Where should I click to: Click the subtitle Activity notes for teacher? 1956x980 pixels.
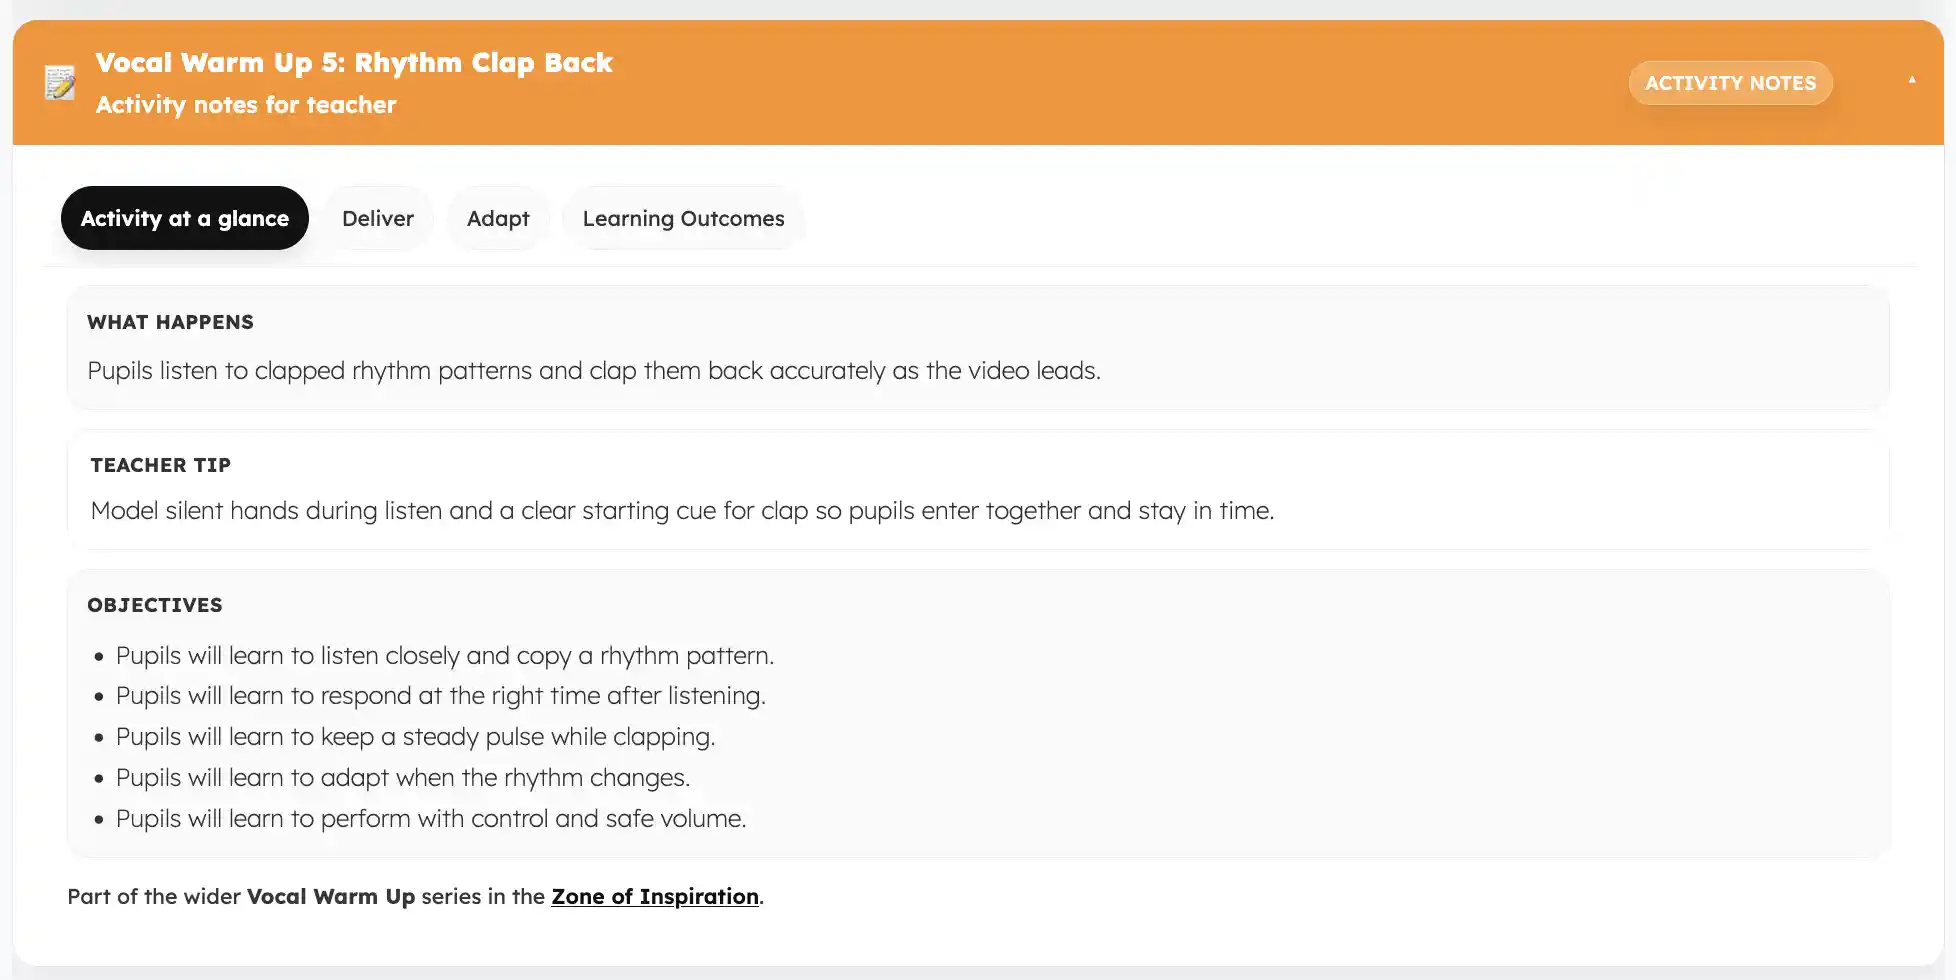coord(246,104)
